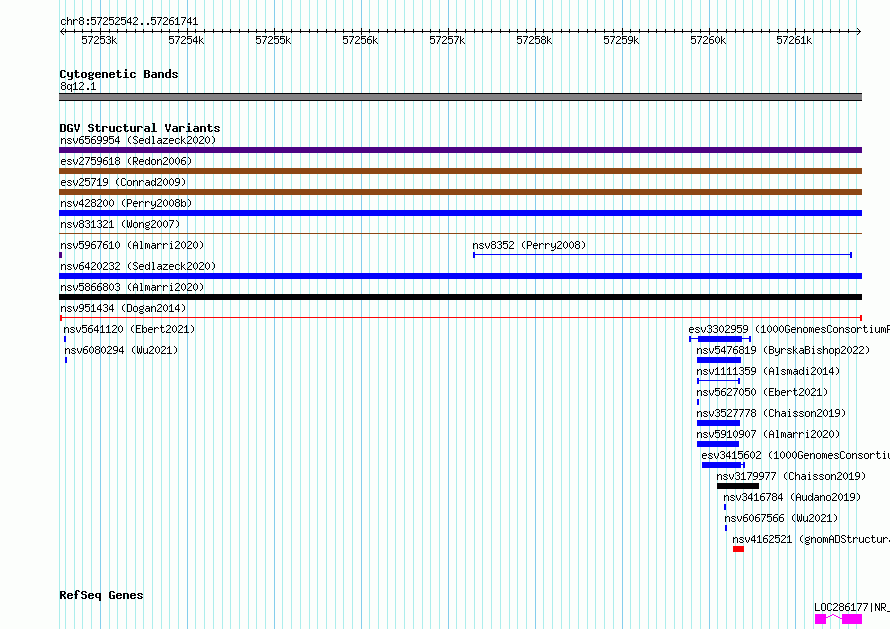The image size is (890, 629).
Task: Select the esv3415602 blue bar
Action: [723, 465]
